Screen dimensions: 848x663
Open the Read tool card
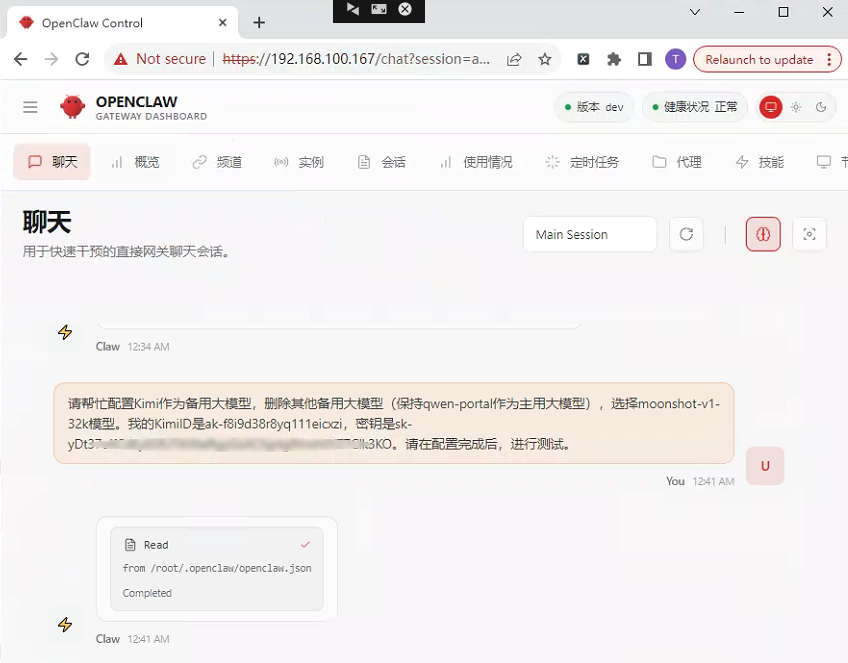pyautogui.click(x=217, y=568)
